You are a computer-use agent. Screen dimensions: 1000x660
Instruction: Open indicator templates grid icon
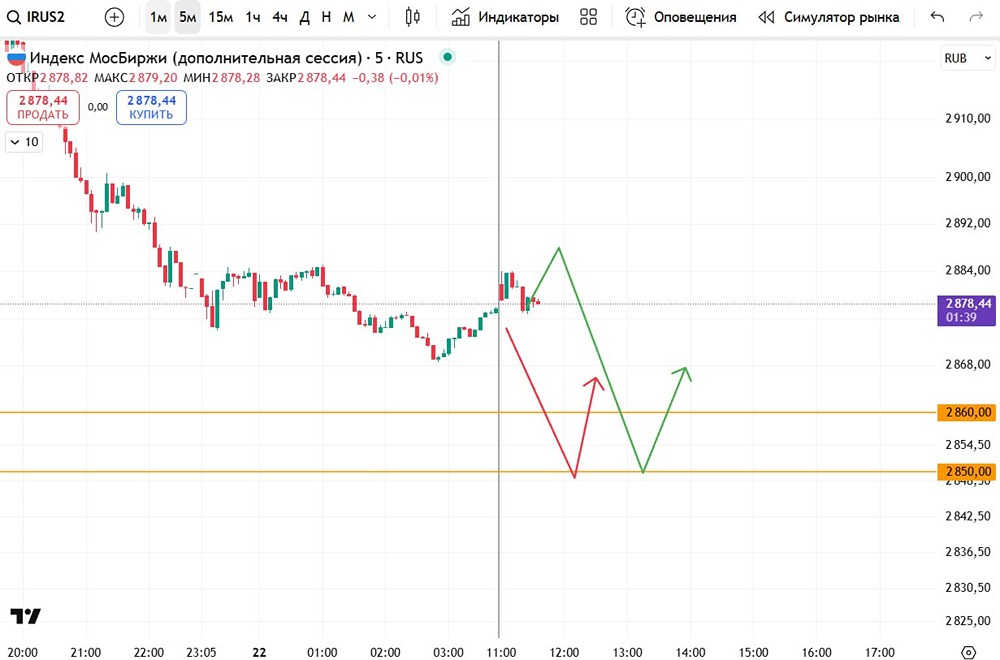589,17
